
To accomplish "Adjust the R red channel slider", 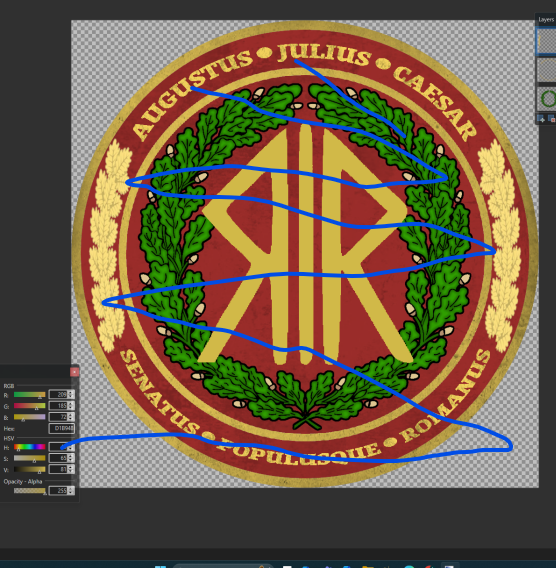I will tap(30, 394).
